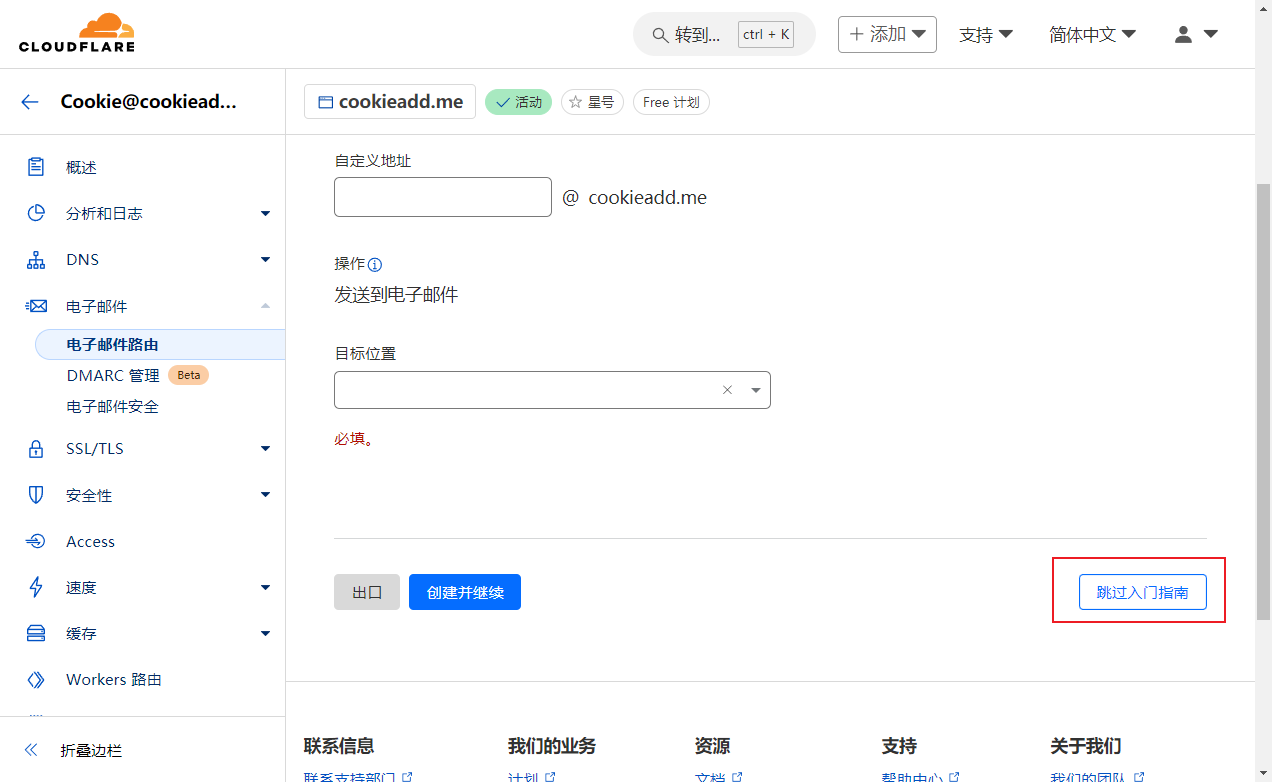Expand the 分析和日志 sidebar section
The height and width of the screenshot is (782, 1272).
265,213
